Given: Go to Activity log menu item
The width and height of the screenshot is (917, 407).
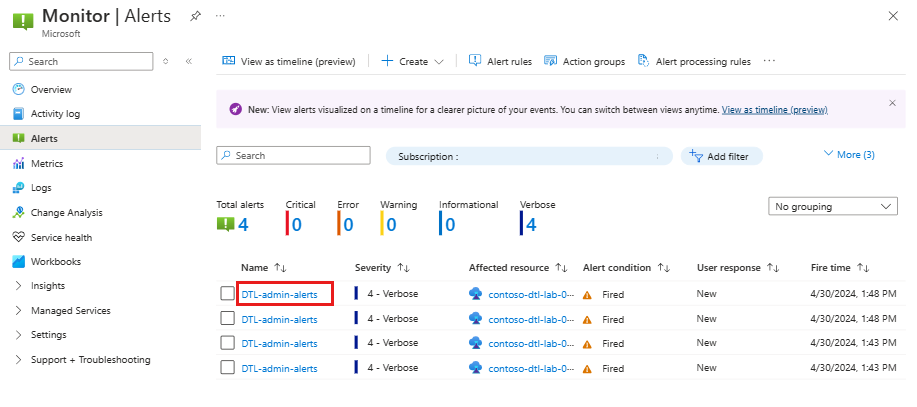Looking at the screenshot, I should (x=55, y=114).
